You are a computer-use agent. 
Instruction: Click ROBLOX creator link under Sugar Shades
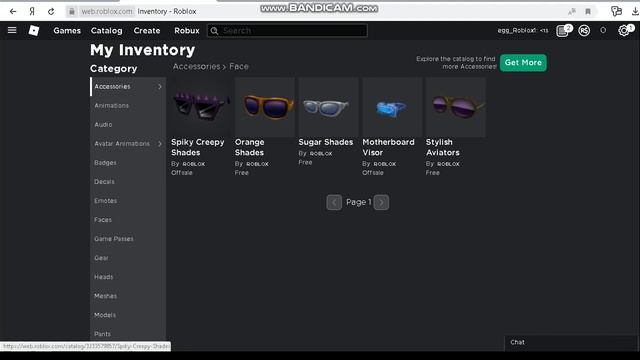(321, 153)
